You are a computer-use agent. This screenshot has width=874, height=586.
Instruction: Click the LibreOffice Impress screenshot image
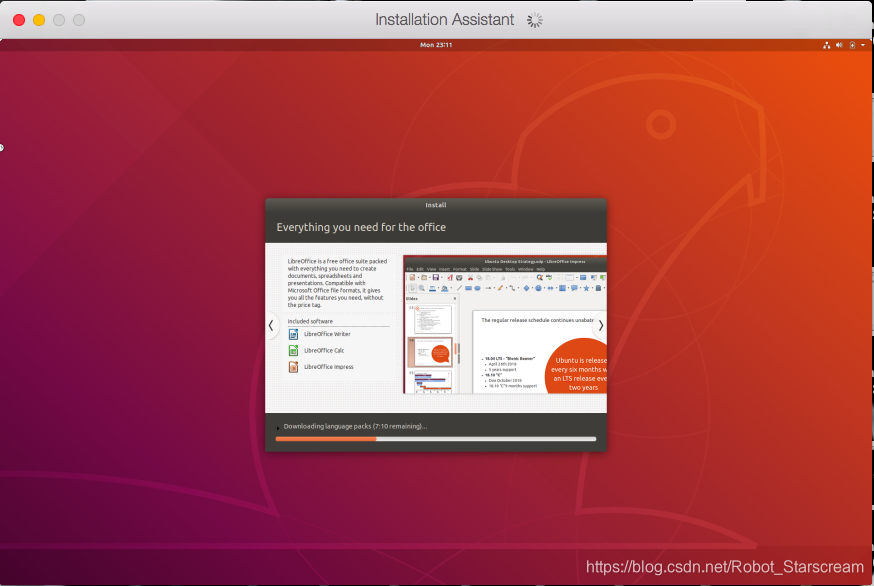coord(504,325)
